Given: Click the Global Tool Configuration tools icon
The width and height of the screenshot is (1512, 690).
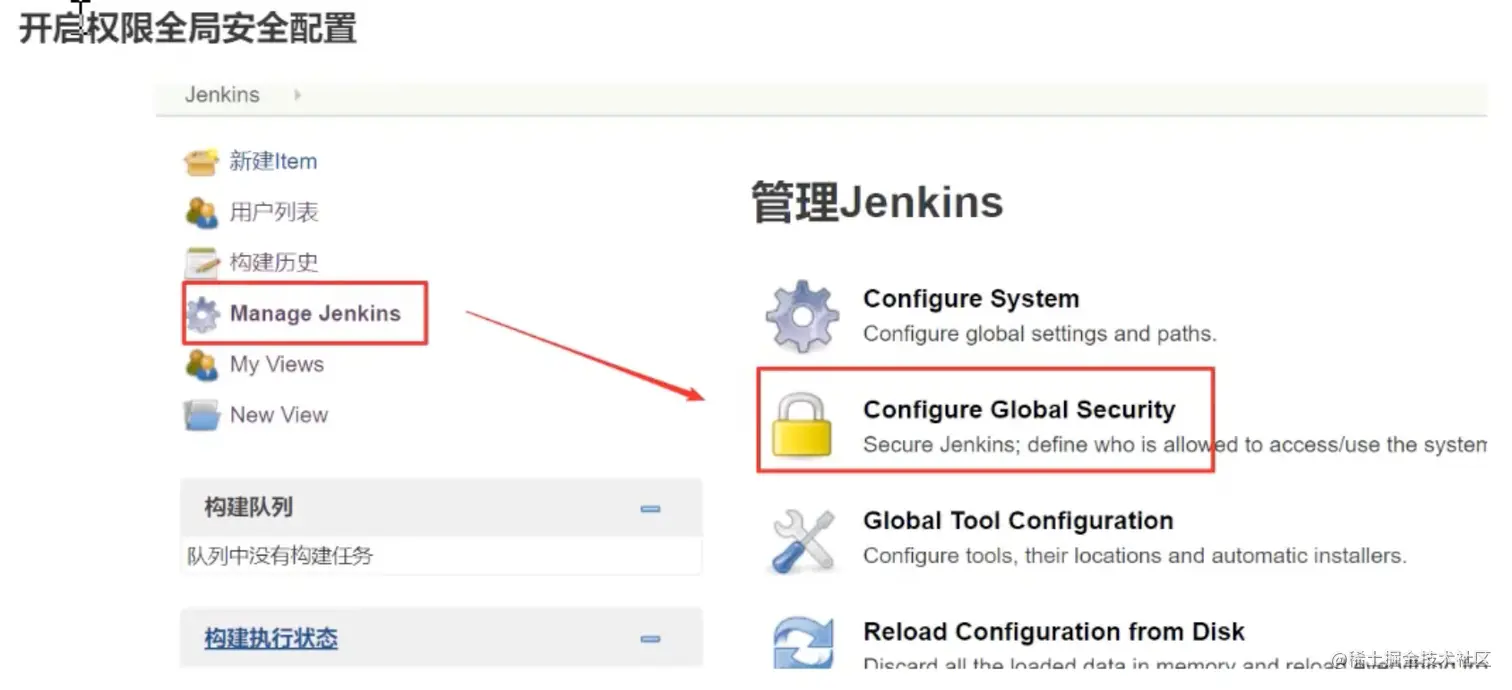Looking at the screenshot, I should pos(803,540).
